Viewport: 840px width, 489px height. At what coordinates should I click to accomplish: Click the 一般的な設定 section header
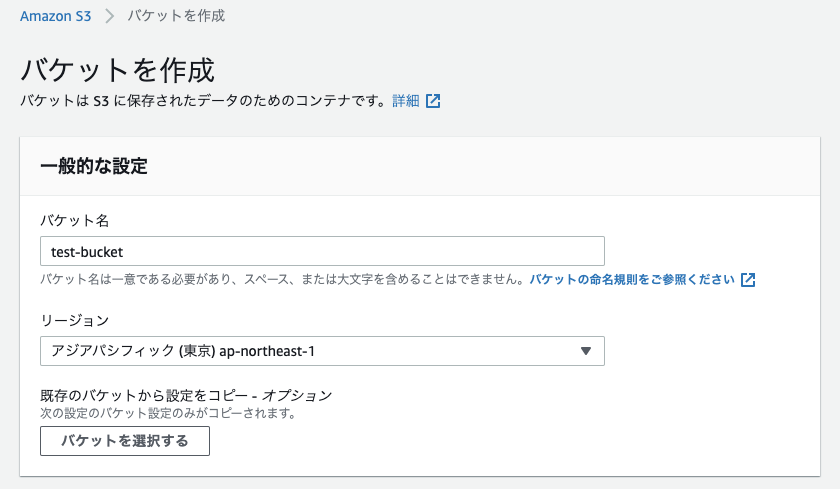pyautogui.click(x=94, y=166)
